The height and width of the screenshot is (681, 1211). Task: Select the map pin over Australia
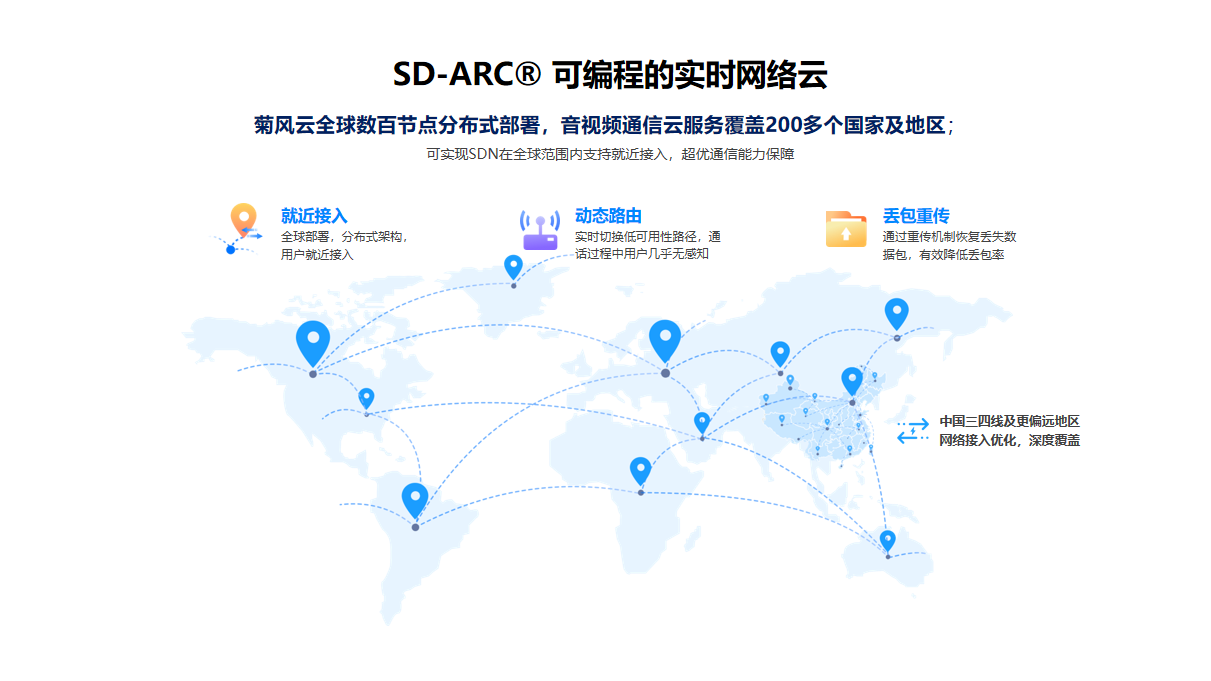click(x=888, y=541)
